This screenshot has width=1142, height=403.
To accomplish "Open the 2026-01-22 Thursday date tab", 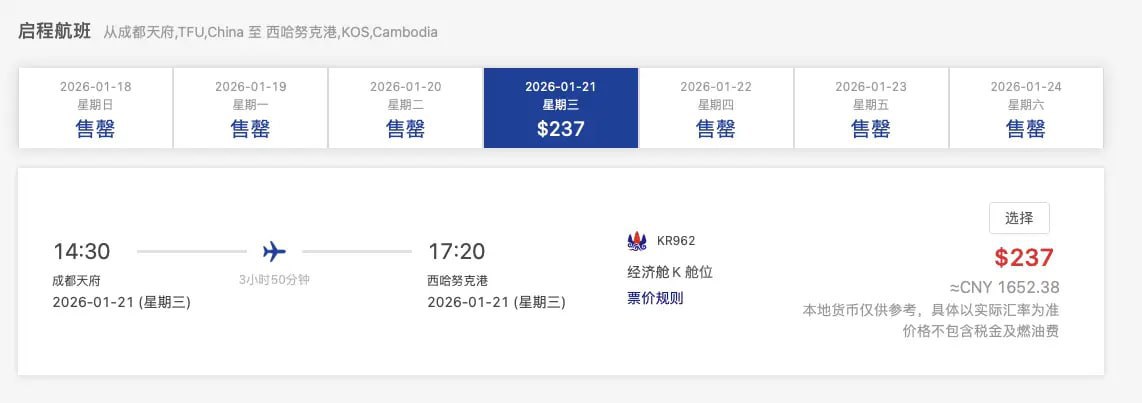I will coord(716,108).
